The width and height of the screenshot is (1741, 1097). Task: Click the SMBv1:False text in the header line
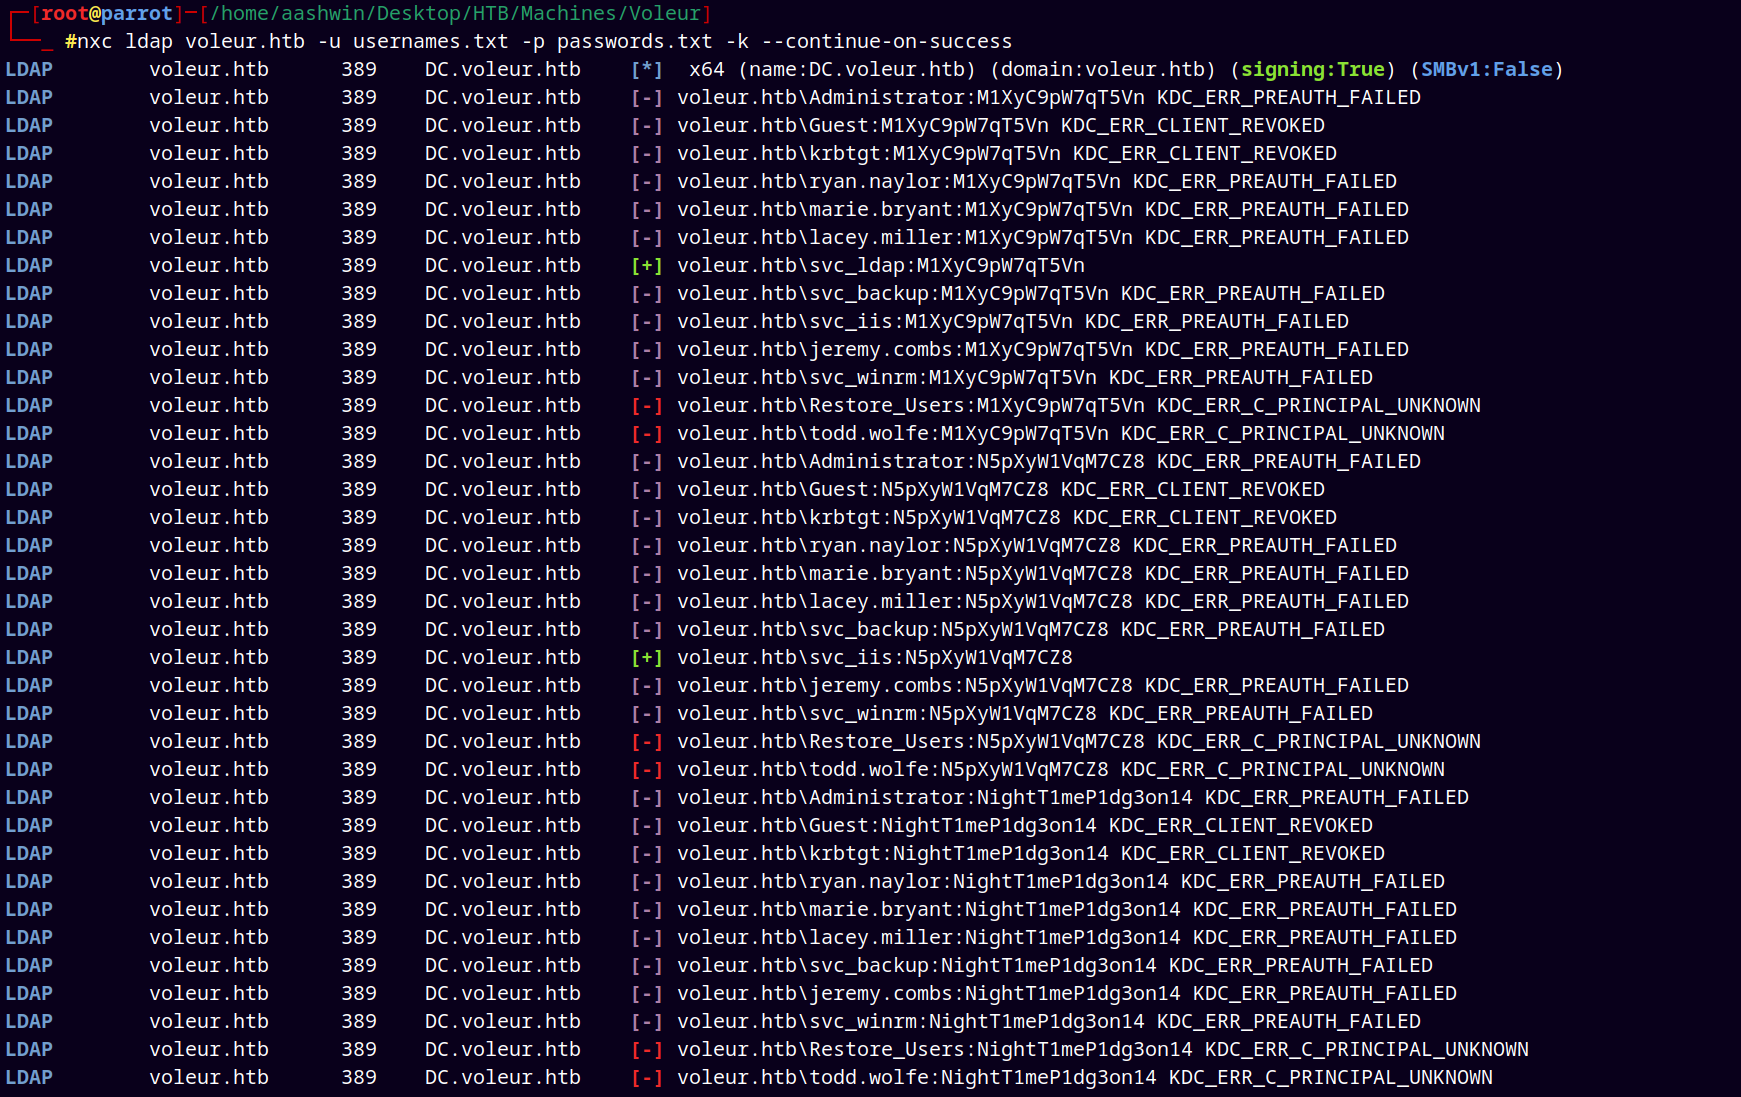1487,69
